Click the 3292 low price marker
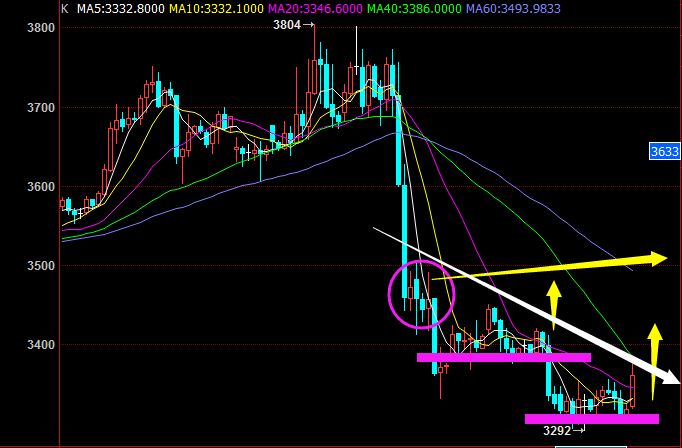 557,431
